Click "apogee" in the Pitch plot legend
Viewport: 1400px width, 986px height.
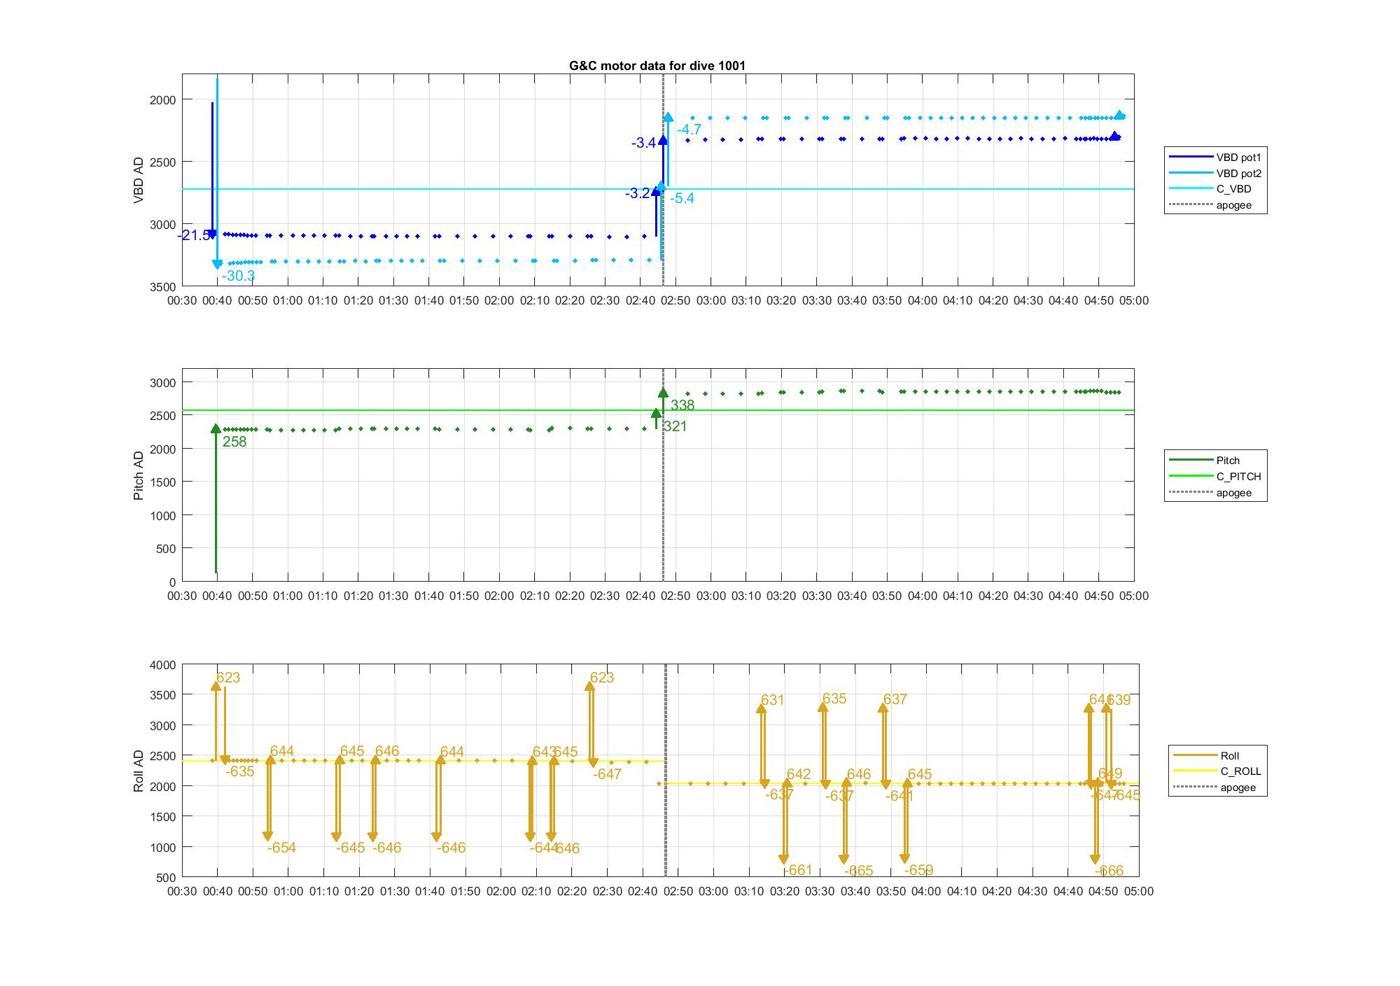click(1210, 492)
